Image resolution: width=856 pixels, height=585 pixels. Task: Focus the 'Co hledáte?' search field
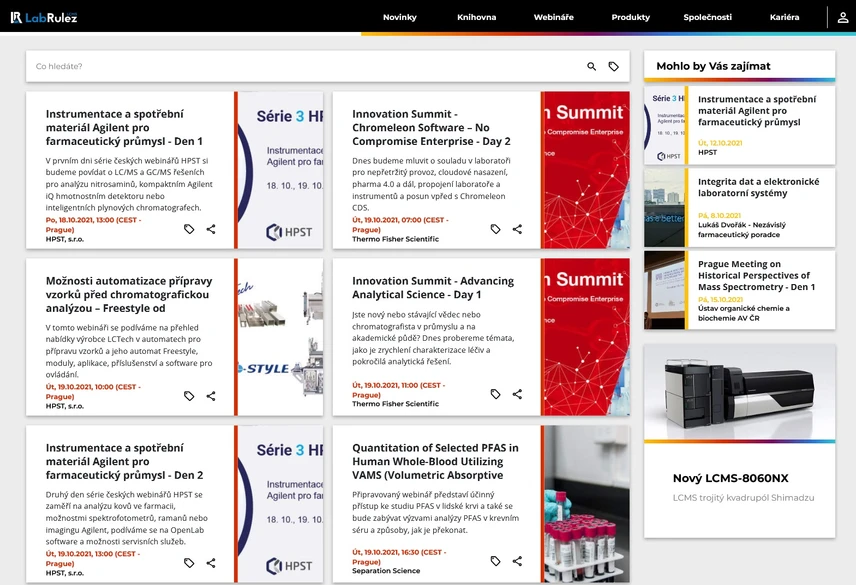[x=306, y=67]
